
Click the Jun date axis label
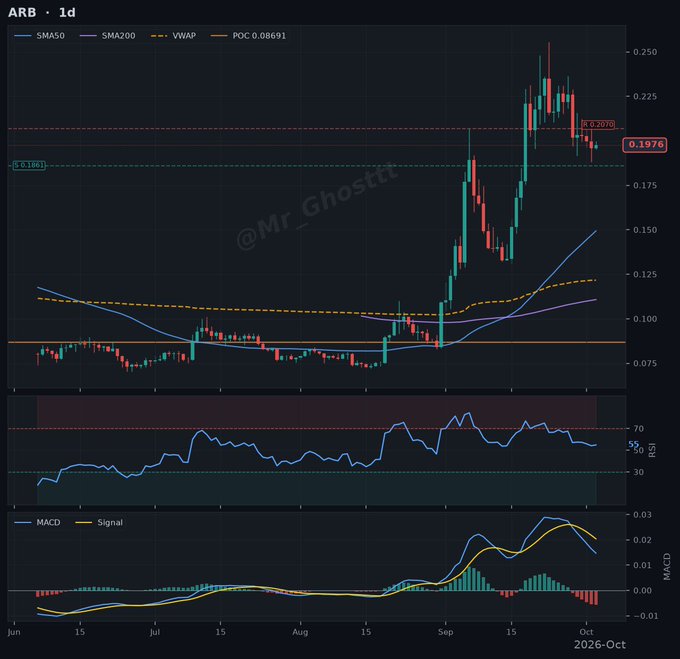(14, 632)
